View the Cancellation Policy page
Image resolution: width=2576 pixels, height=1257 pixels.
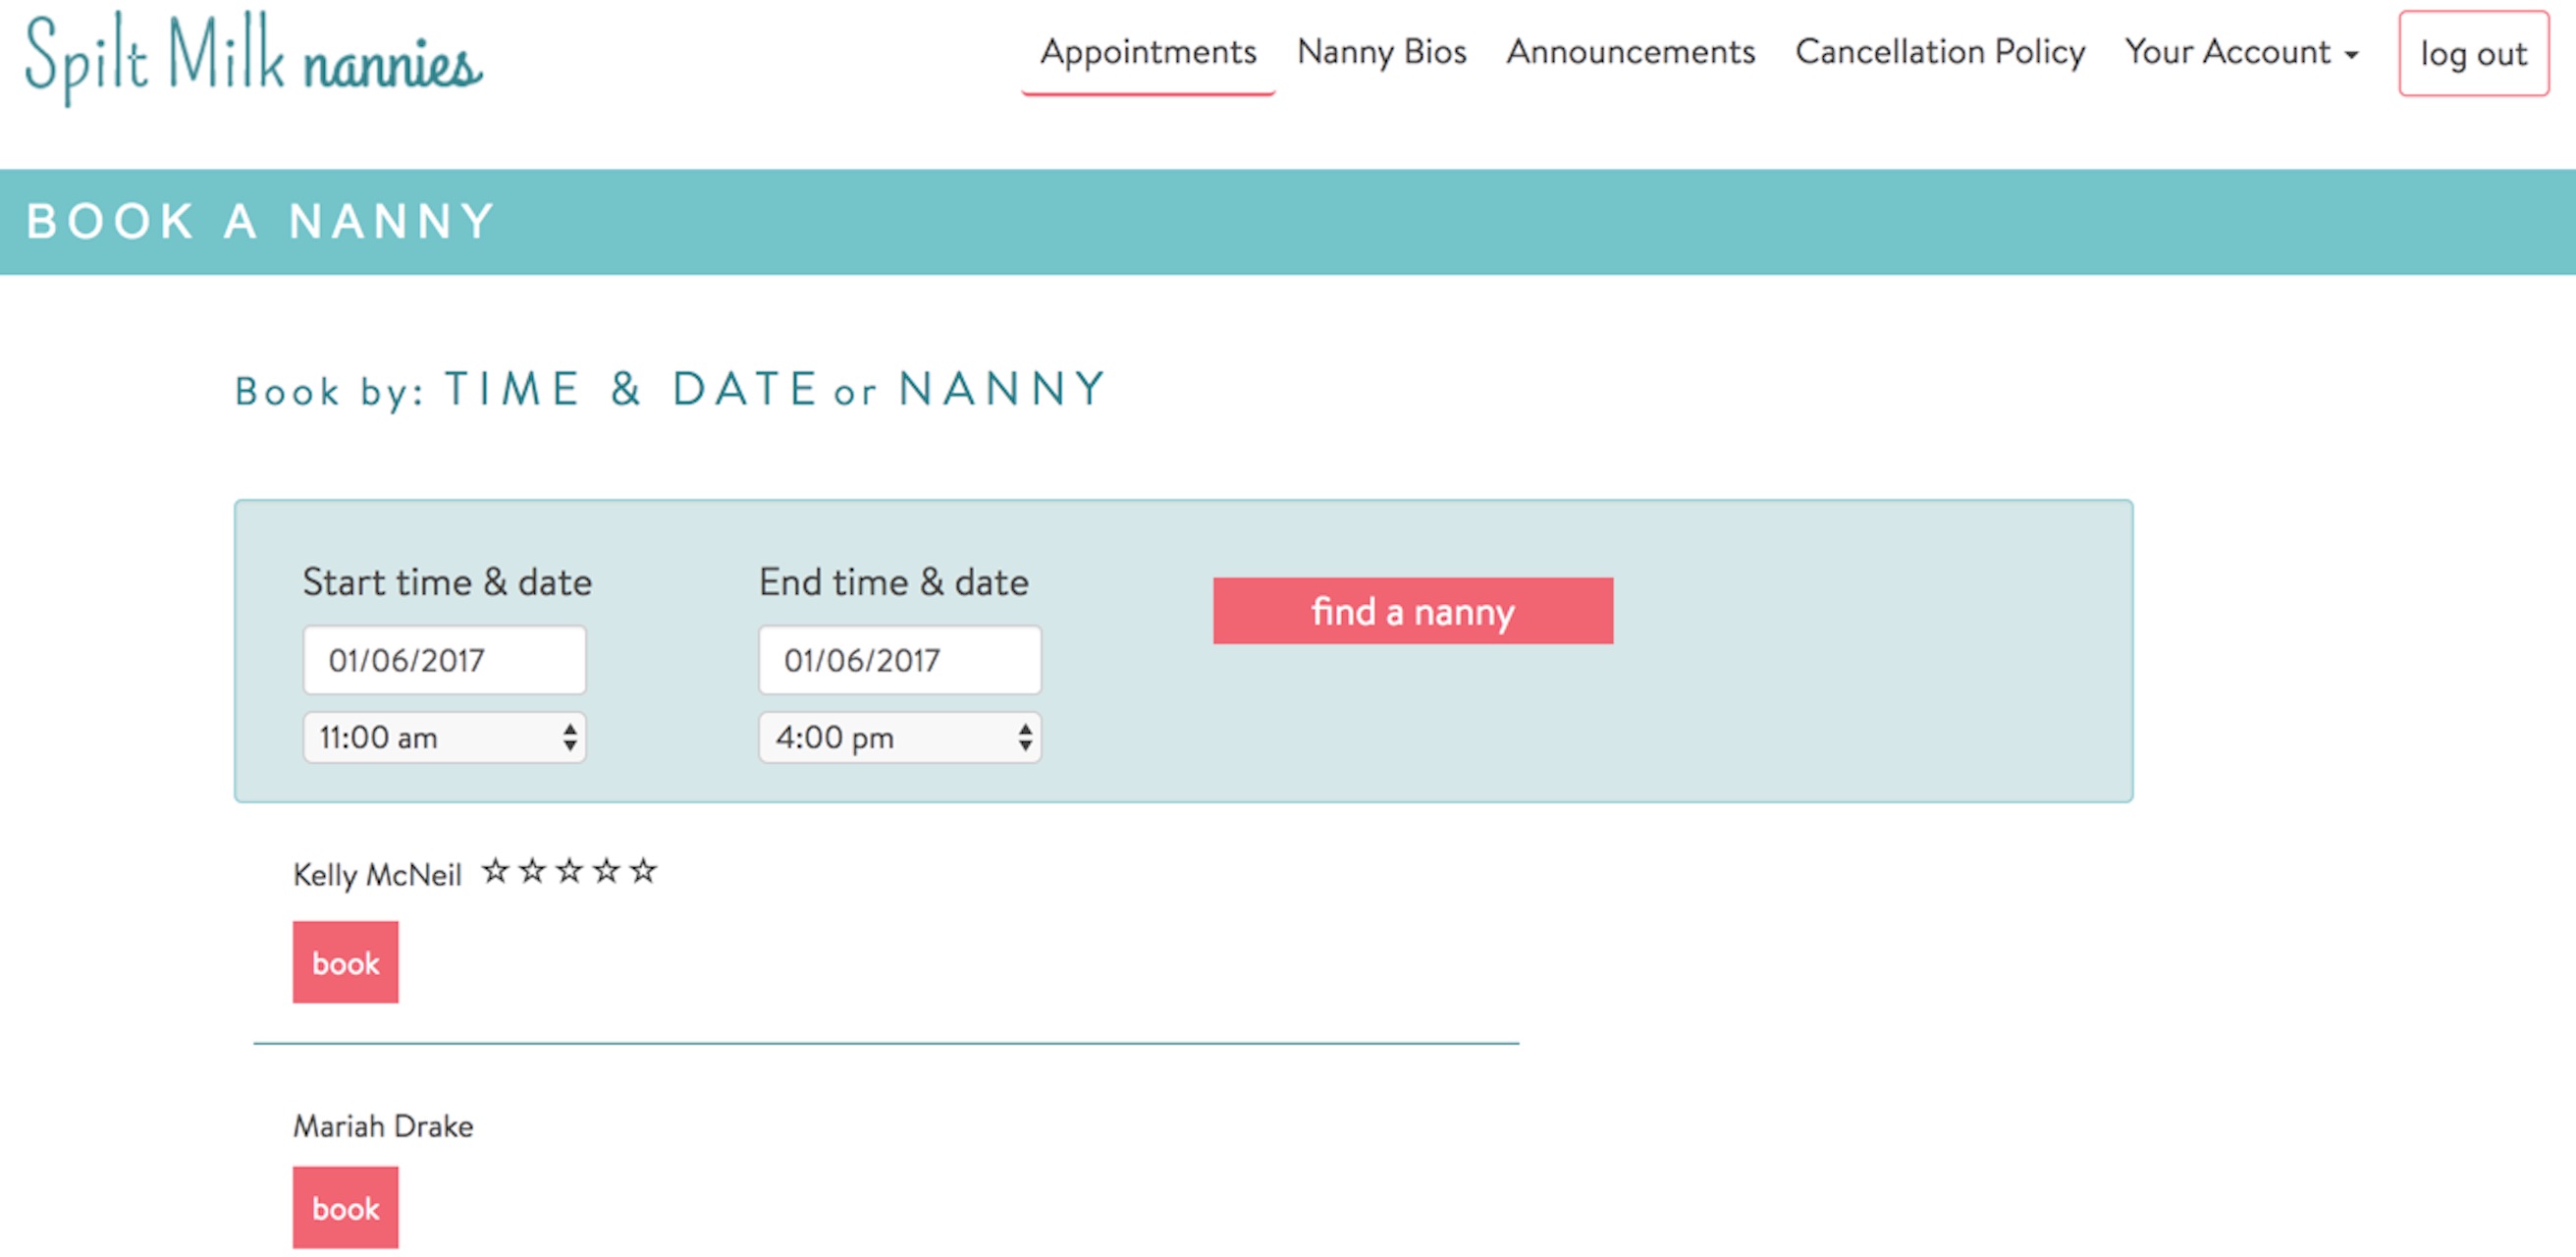click(1939, 52)
